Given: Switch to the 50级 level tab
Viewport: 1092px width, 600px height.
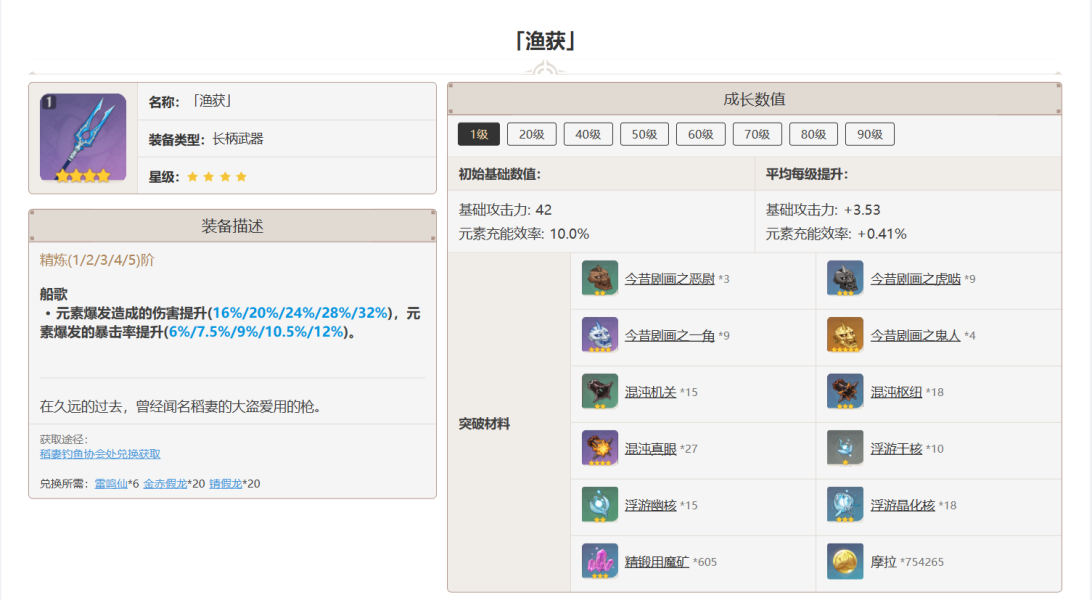Looking at the screenshot, I should (644, 135).
